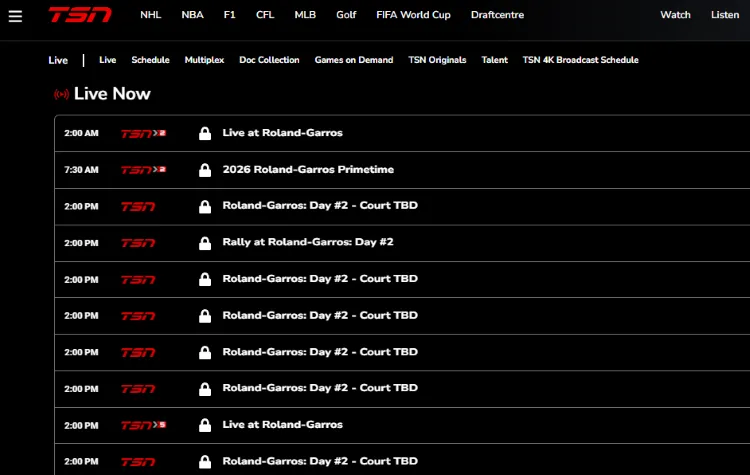Click the TSN channel logo in the Rally row

pyautogui.click(x=138, y=243)
